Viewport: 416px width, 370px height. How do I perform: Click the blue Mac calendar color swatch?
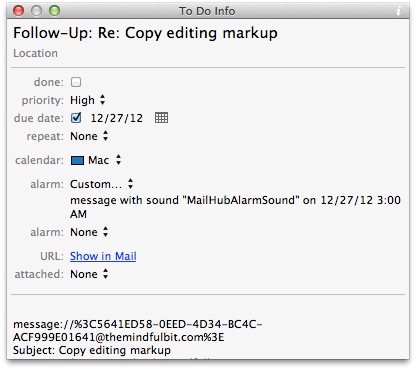[77, 160]
